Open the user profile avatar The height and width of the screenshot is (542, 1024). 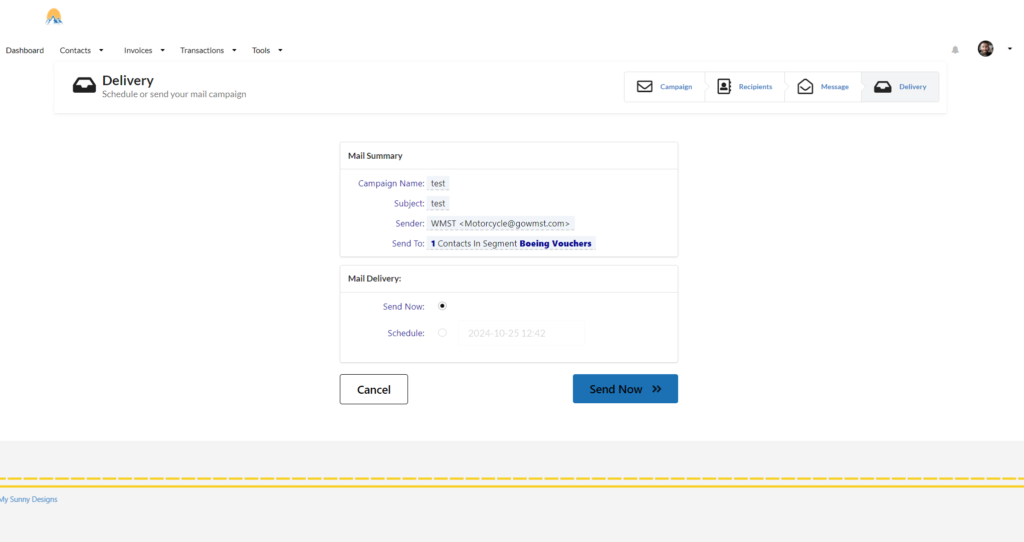point(985,49)
